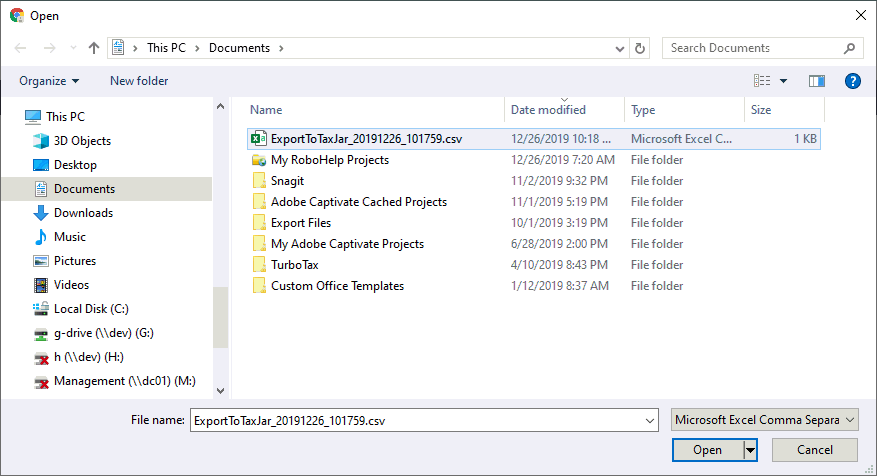Click the 3D Objects sidebar icon
The height and width of the screenshot is (476, 877).
click(41, 141)
